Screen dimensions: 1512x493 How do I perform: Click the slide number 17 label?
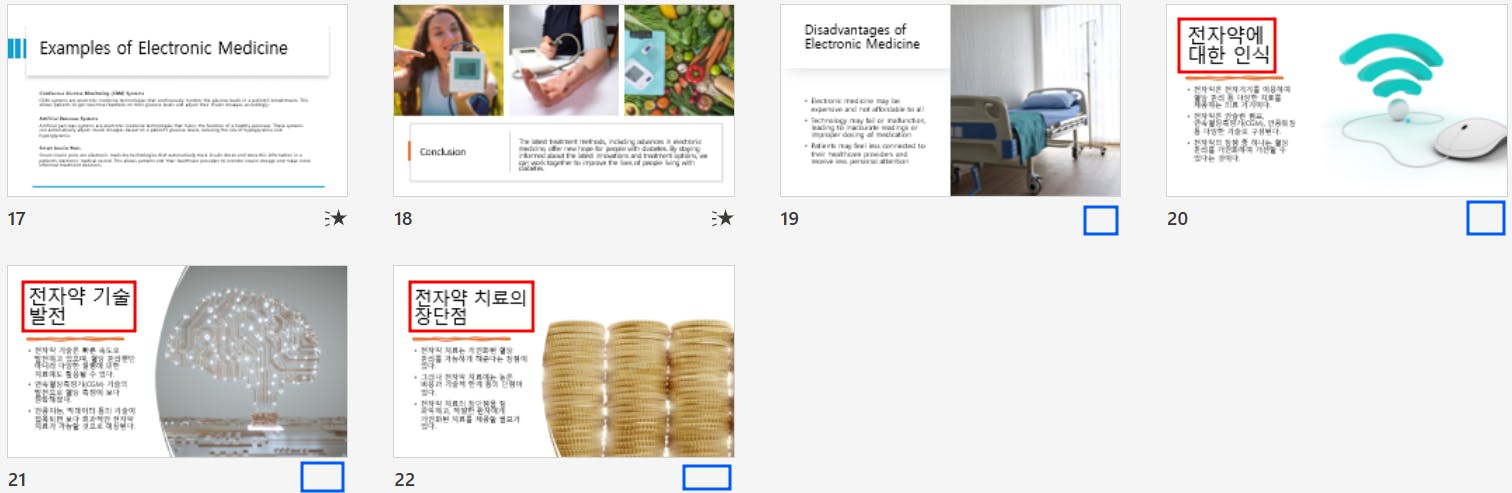(16, 218)
